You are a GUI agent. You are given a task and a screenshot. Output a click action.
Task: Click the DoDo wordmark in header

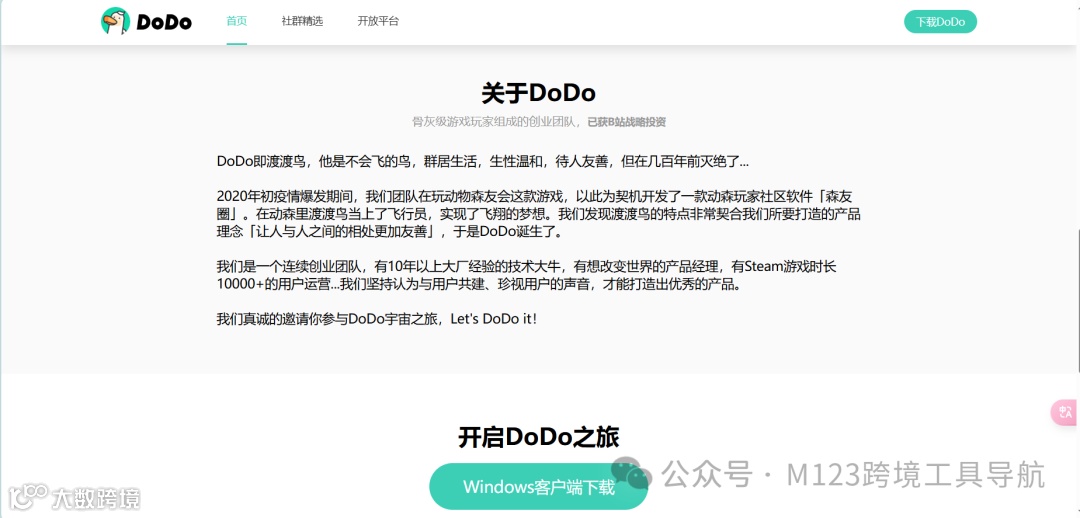164,22
